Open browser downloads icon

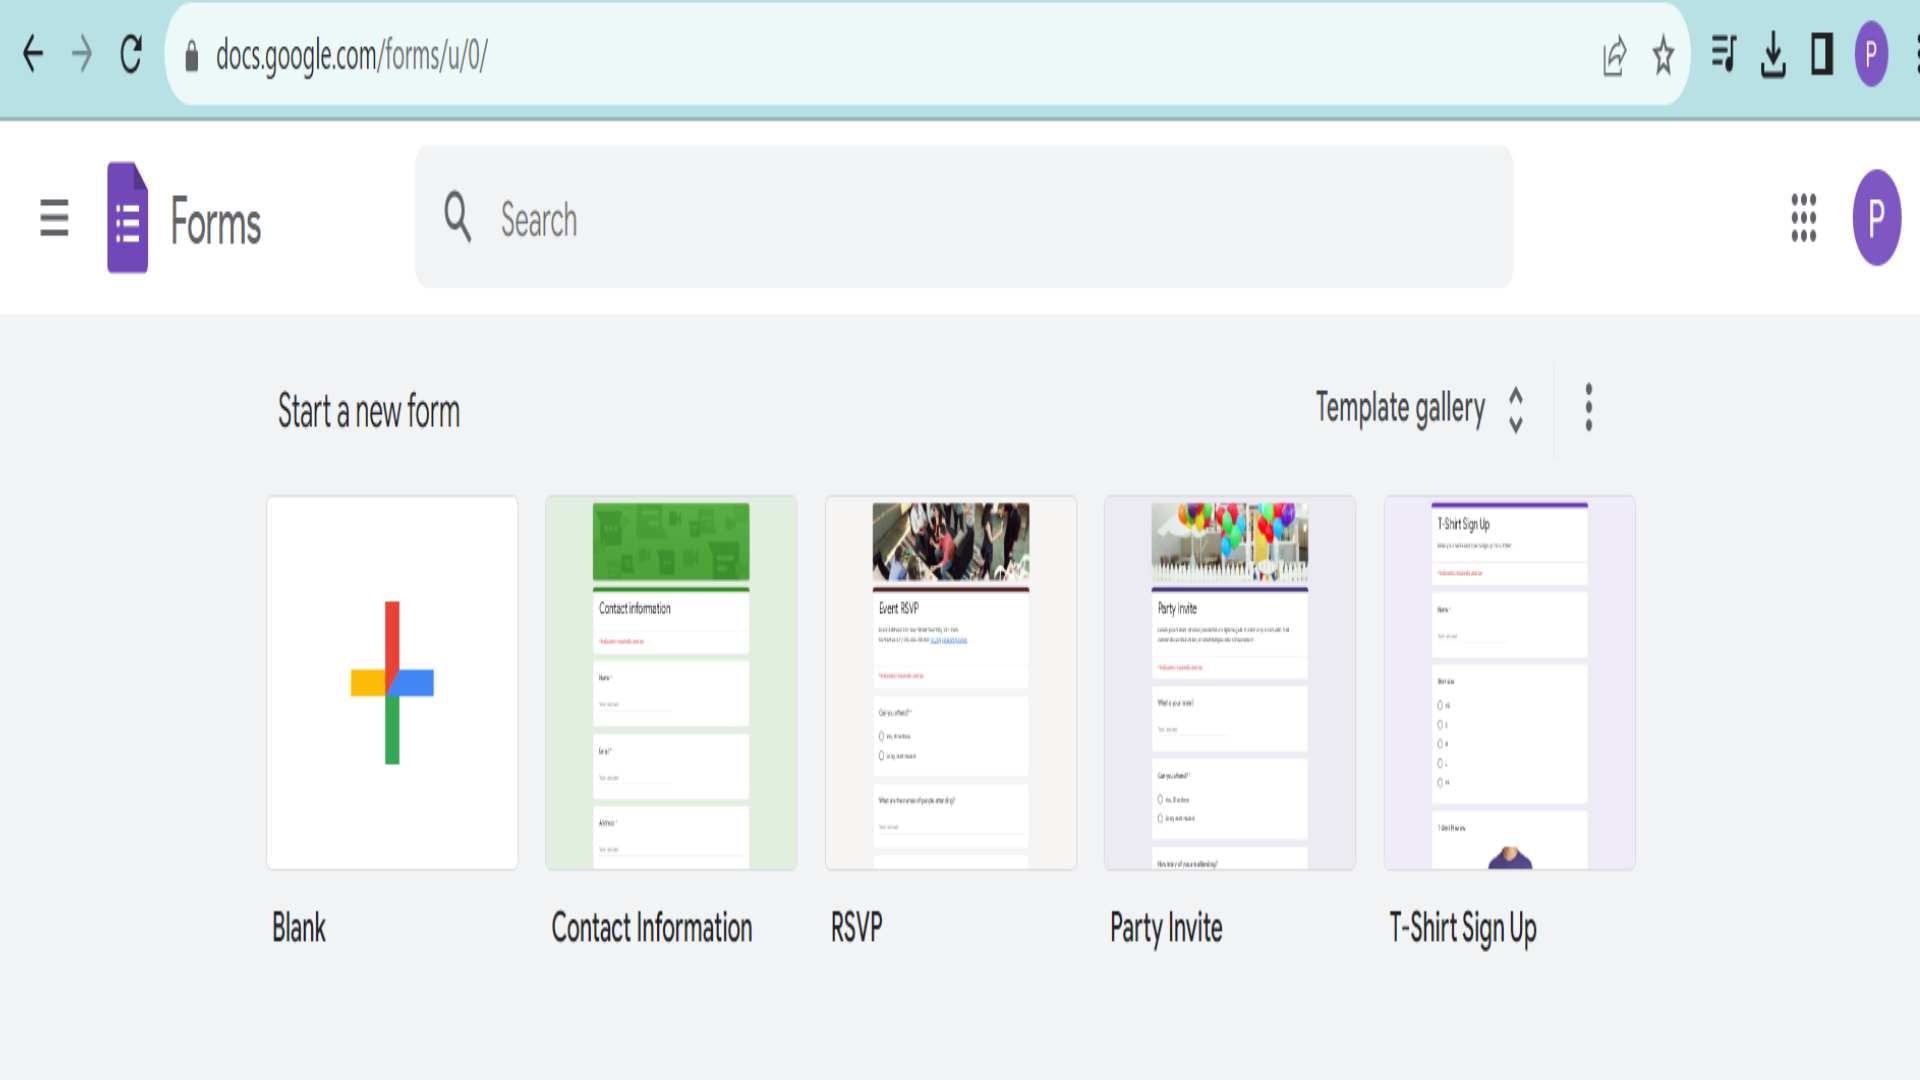(x=1772, y=57)
